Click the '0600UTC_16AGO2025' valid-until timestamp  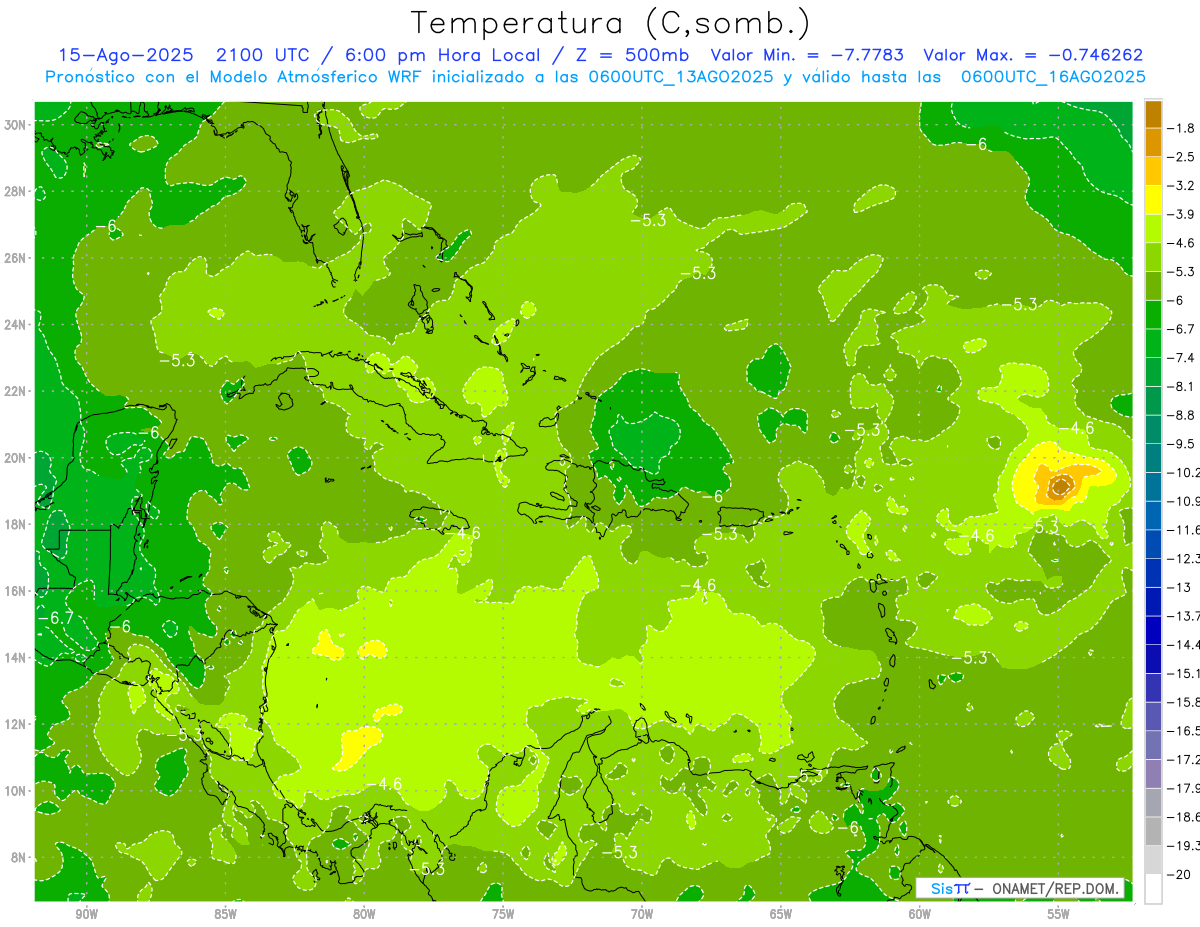click(x=1053, y=77)
